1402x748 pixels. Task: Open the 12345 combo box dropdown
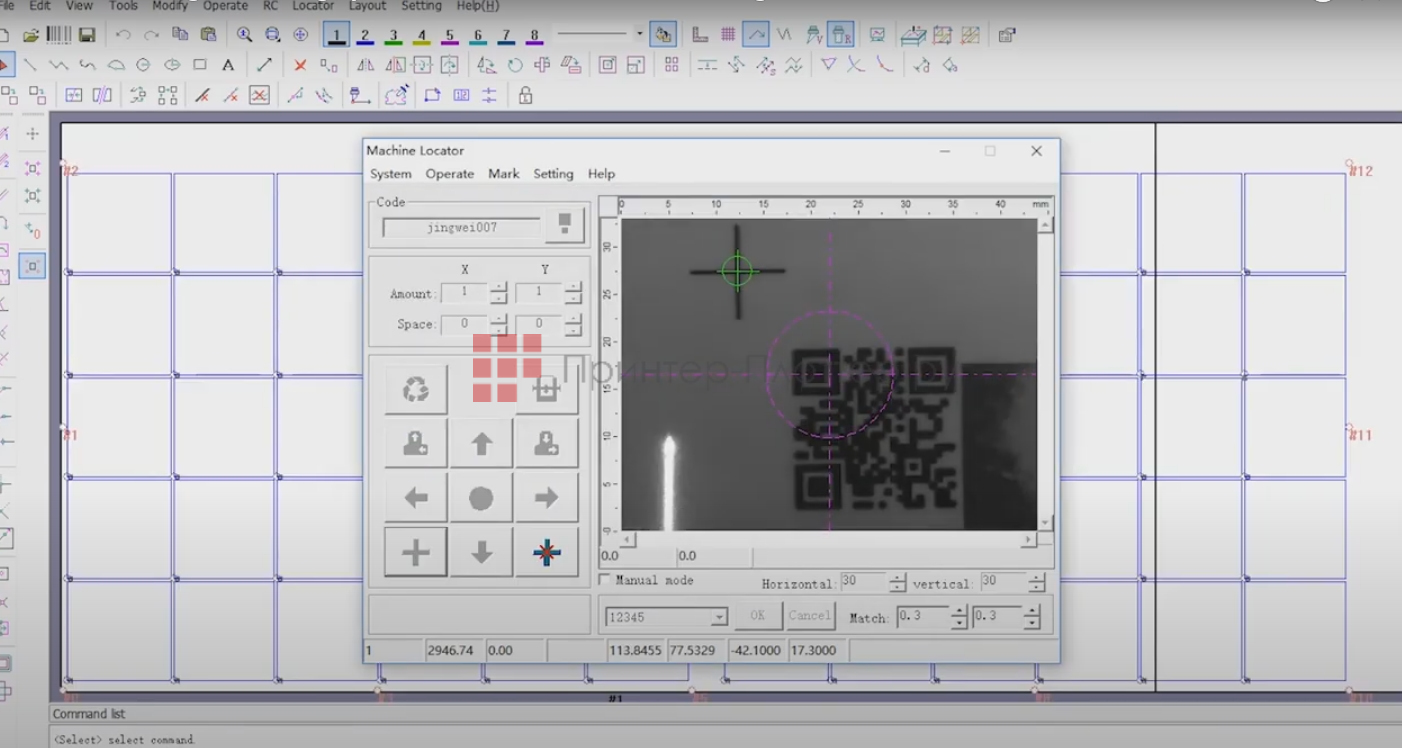[718, 618]
